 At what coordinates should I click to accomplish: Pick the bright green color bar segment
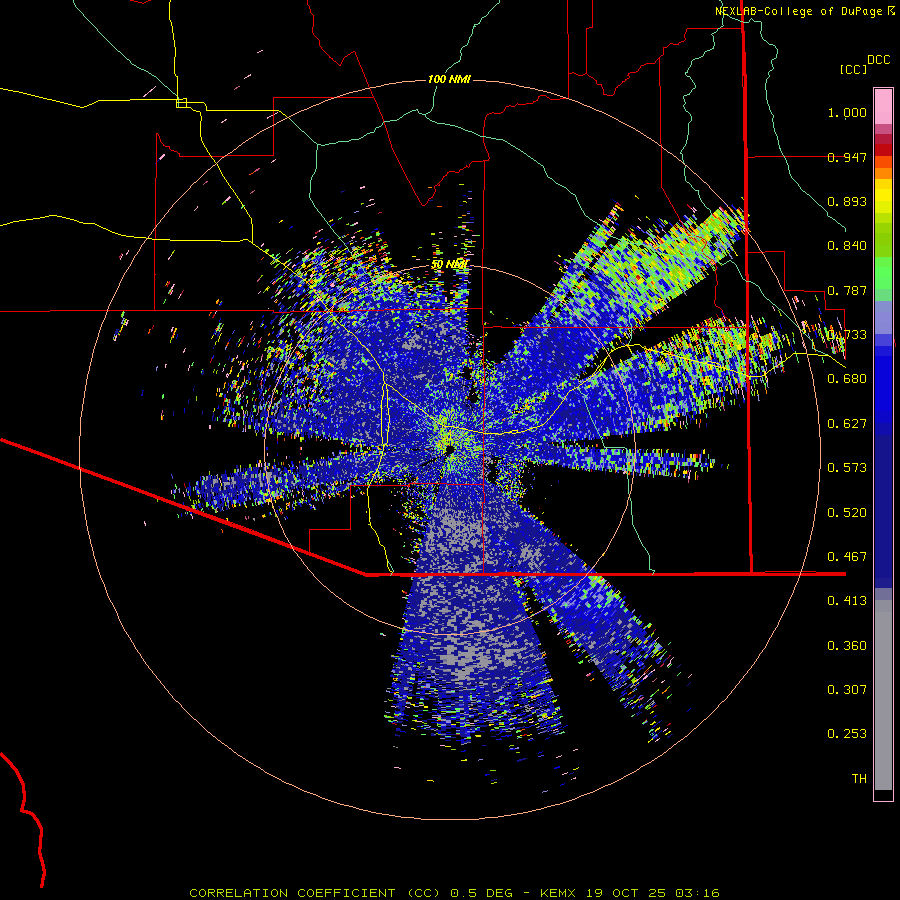click(883, 273)
